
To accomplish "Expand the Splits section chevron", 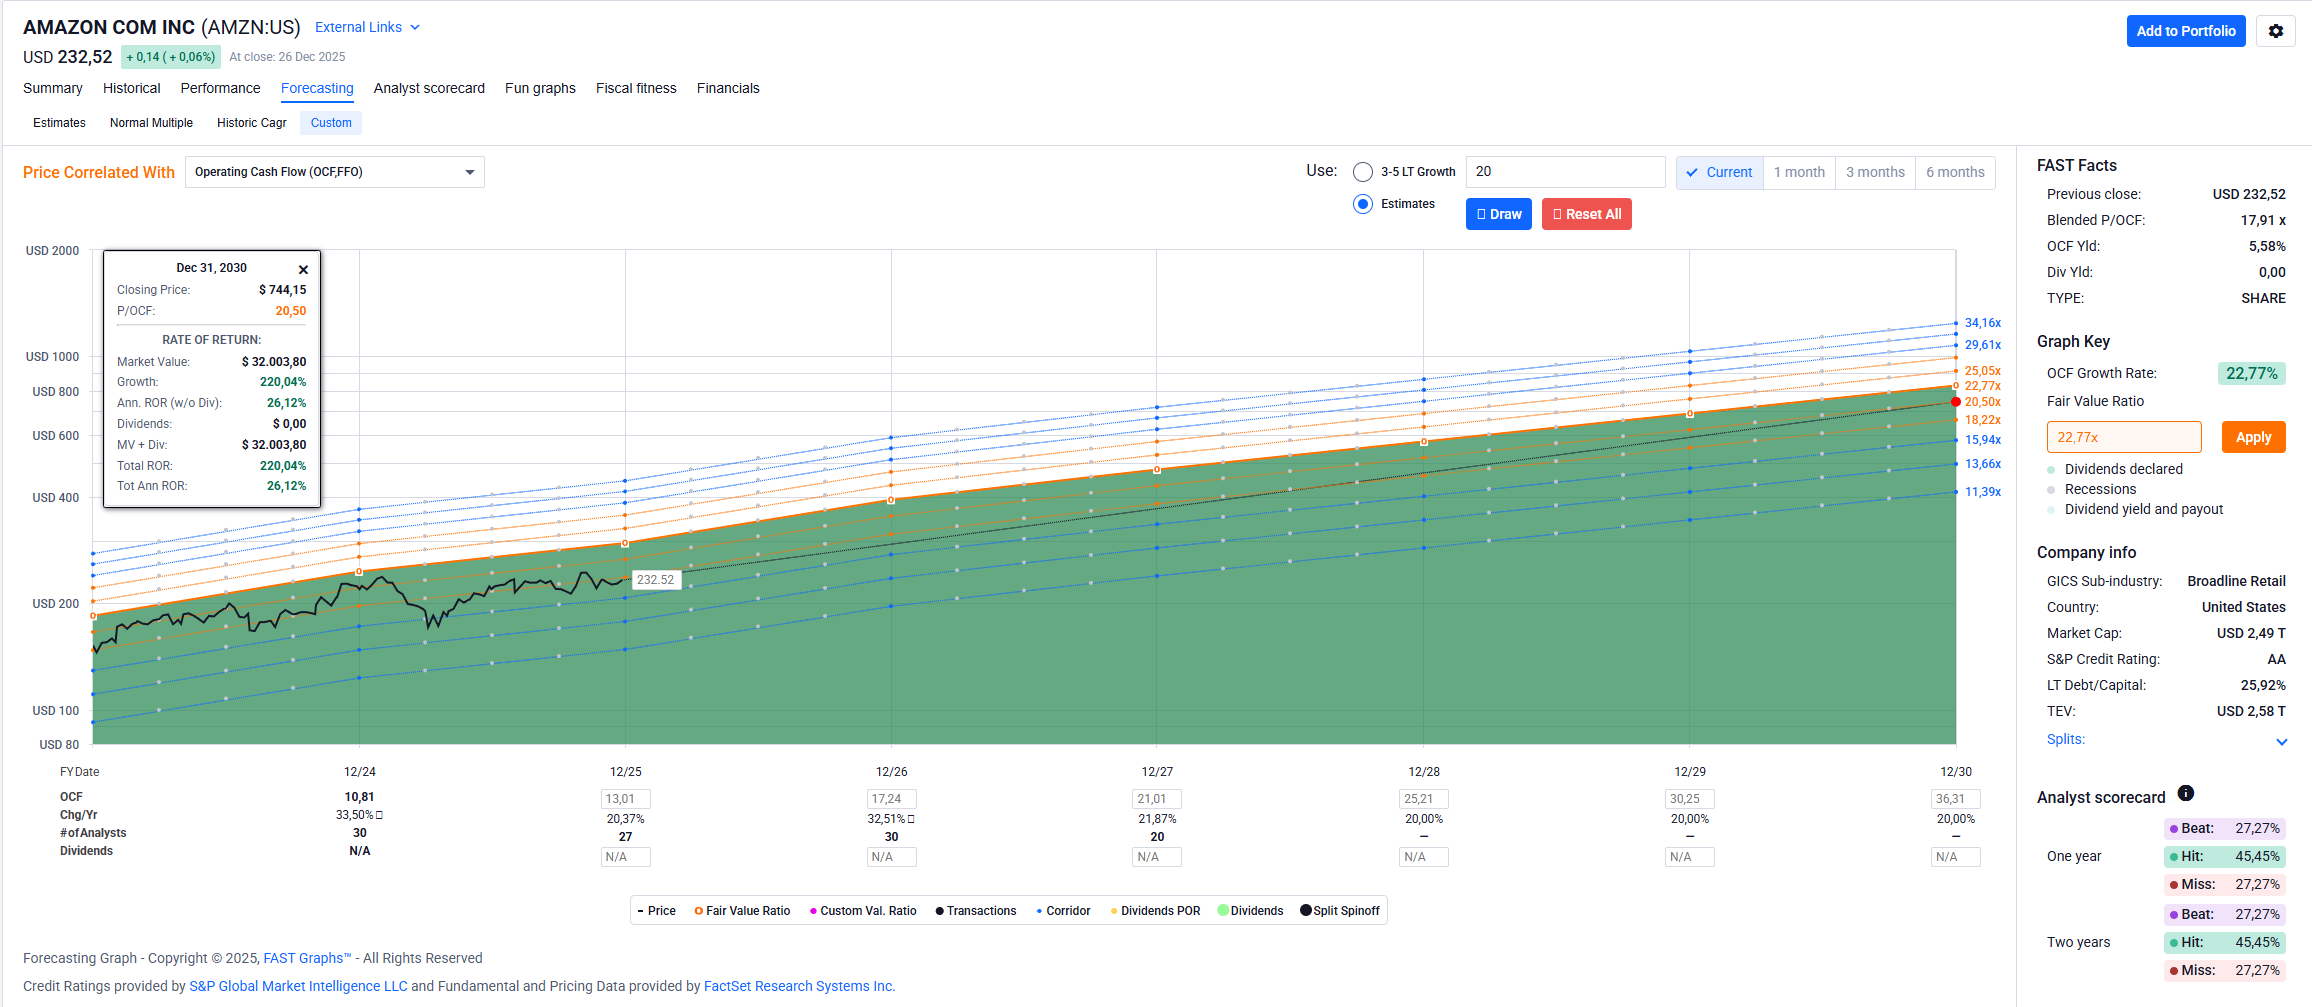I will point(2281,741).
